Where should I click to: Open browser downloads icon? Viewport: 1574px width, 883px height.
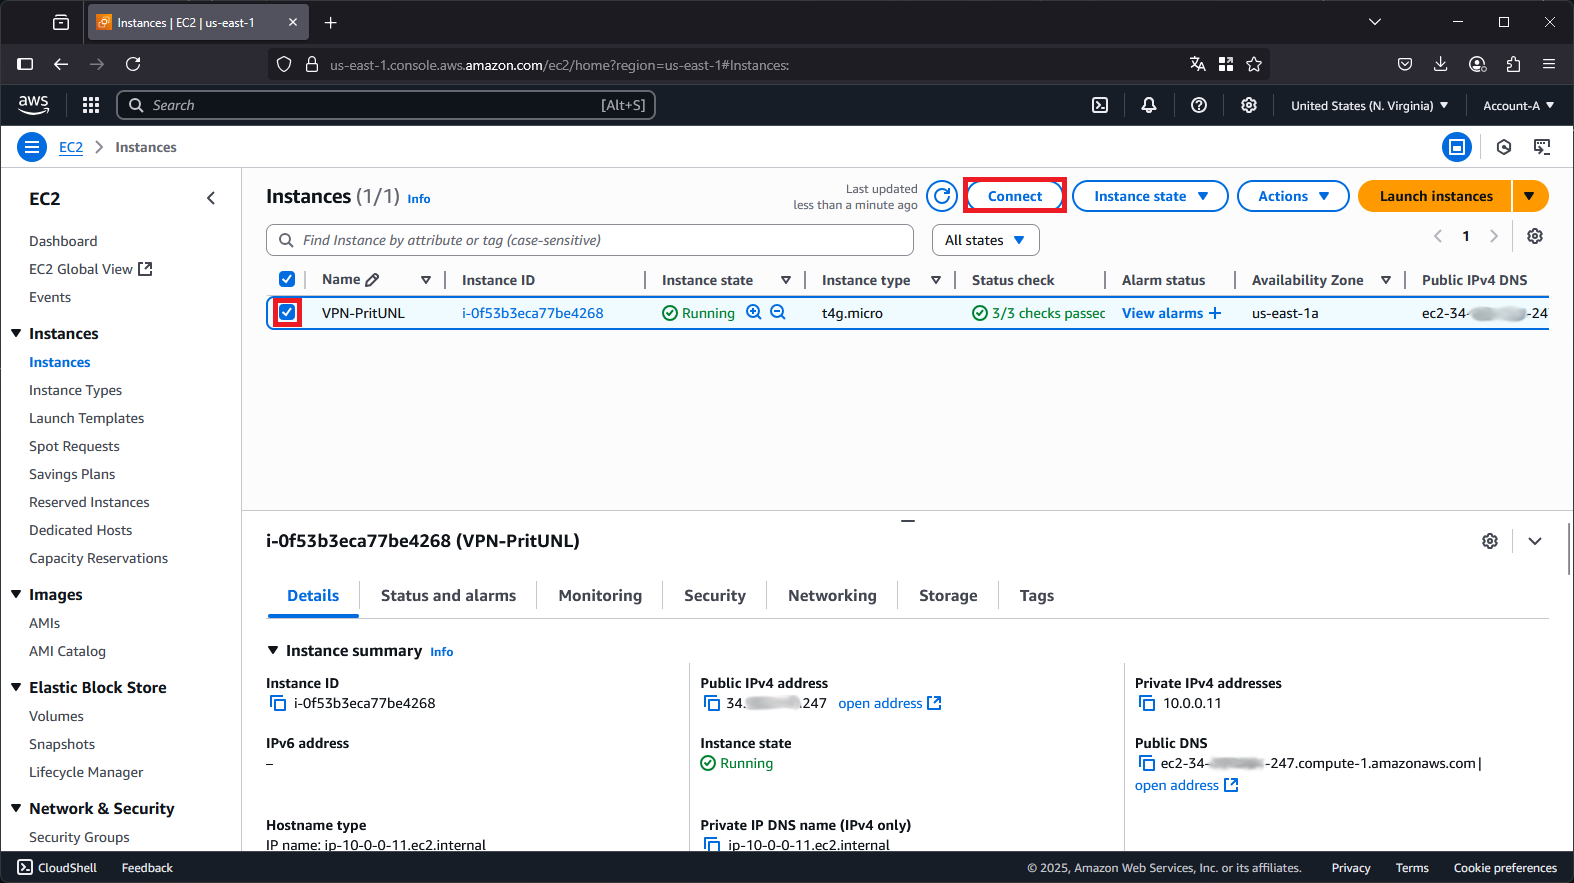(x=1441, y=64)
